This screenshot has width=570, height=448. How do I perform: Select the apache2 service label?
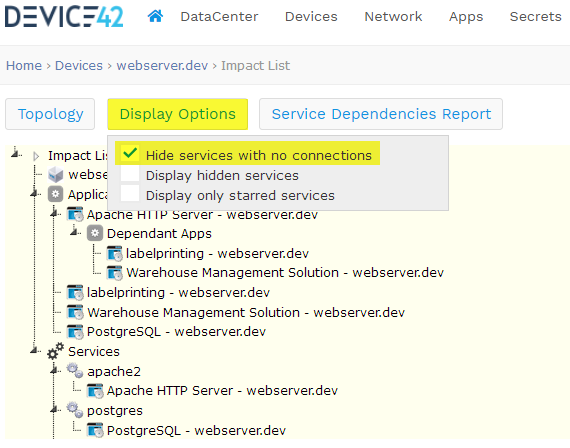pos(114,371)
